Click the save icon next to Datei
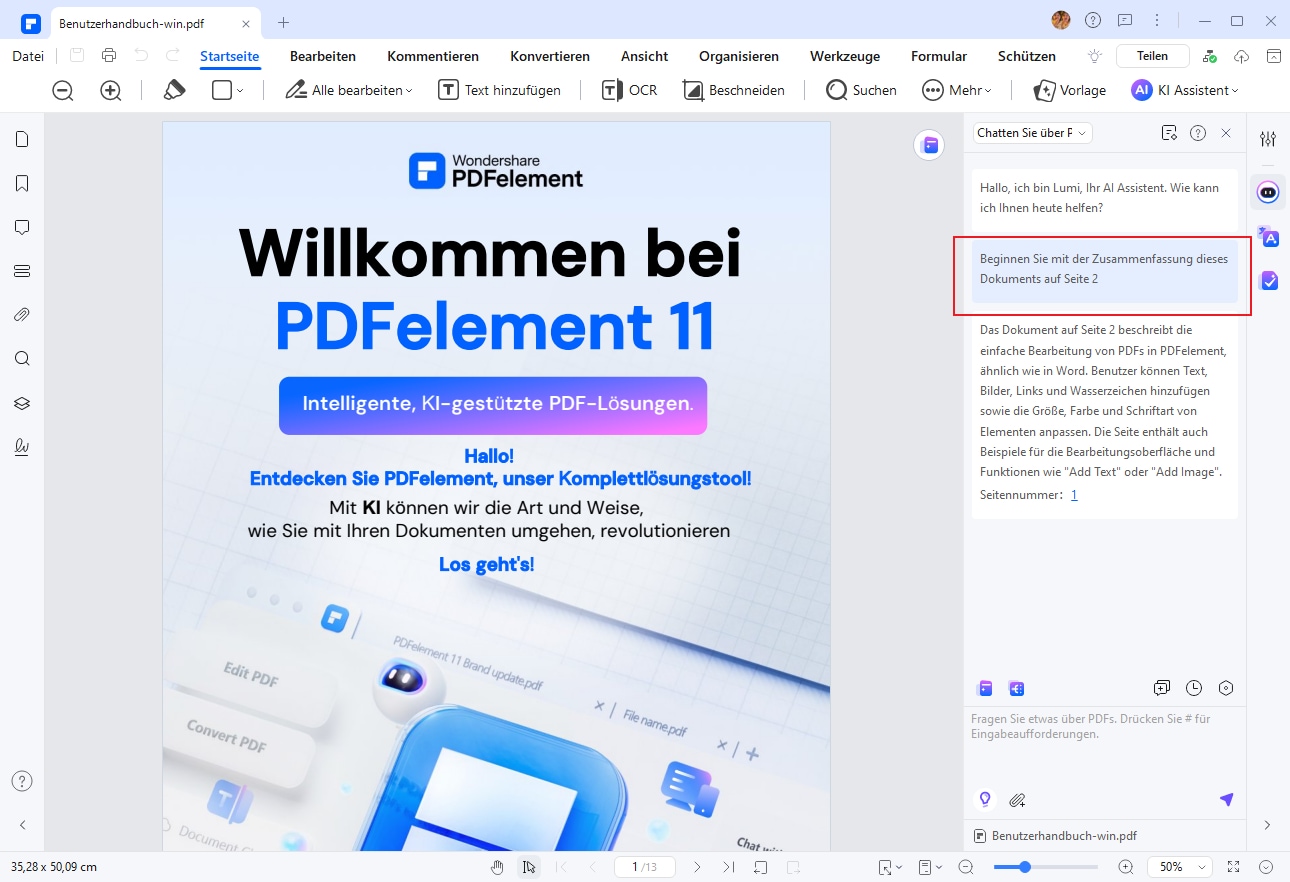The height and width of the screenshot is (882, 1290). click(77, 56)
